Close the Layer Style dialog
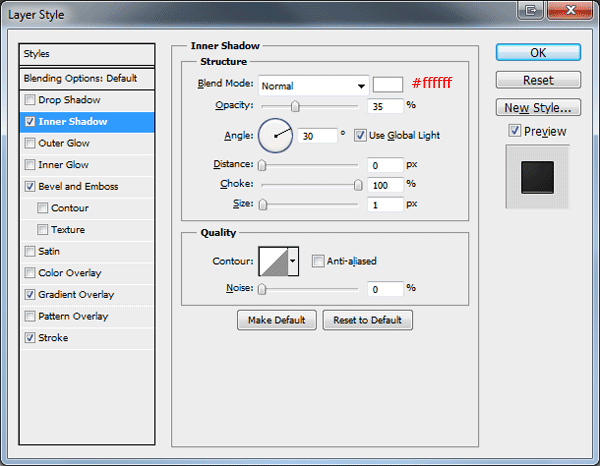 (570, 10)
